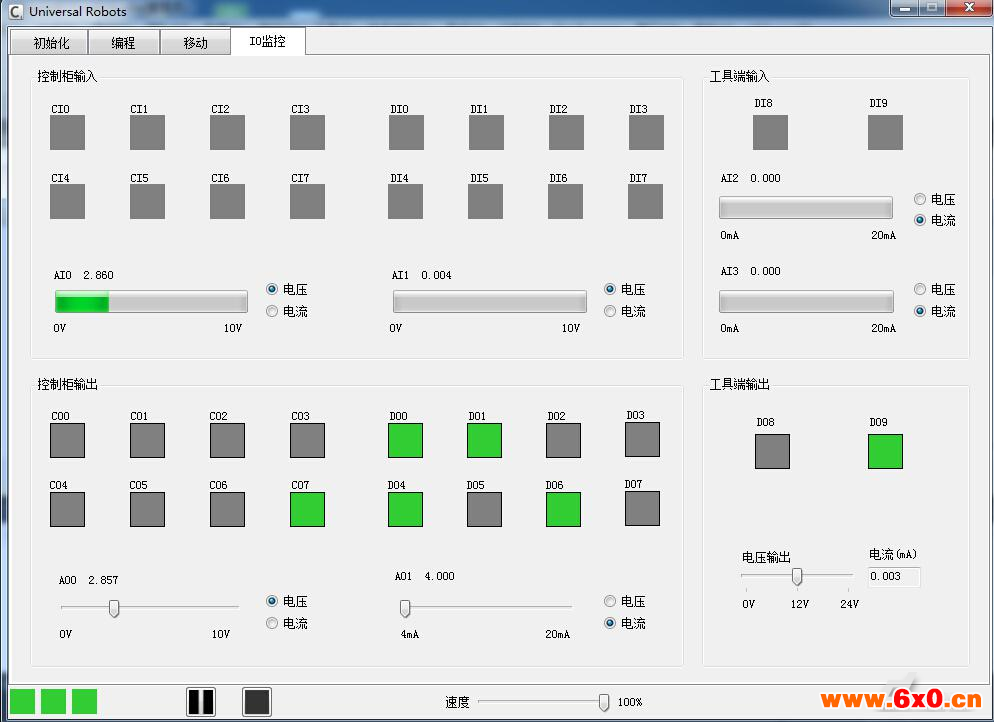Toggle configurable output CO1
Image resolution: width=994 pixels, height=722 pixels.
147,441
